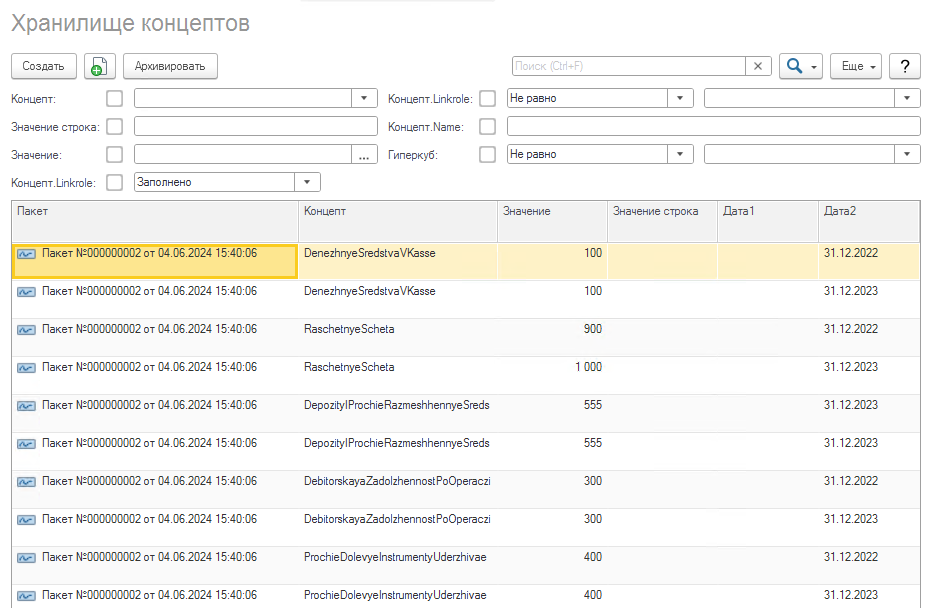Click package icon in DenezhnyeSredstvaVKasse 31.12.2023 row
Image resolution: width=929 pixels, height=608 pixels.
(26, 292)
